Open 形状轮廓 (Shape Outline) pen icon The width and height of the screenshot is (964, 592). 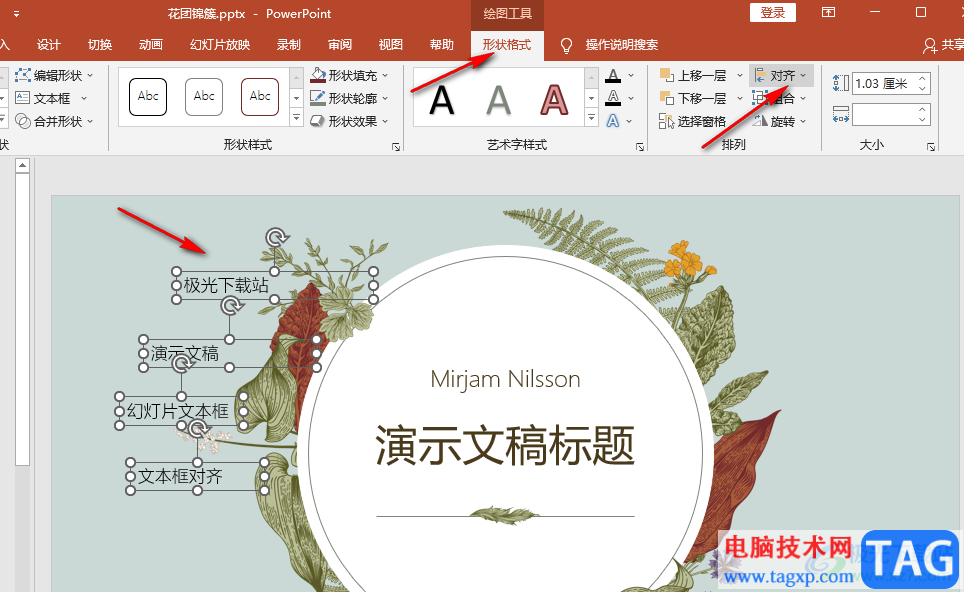pos(318,98)
